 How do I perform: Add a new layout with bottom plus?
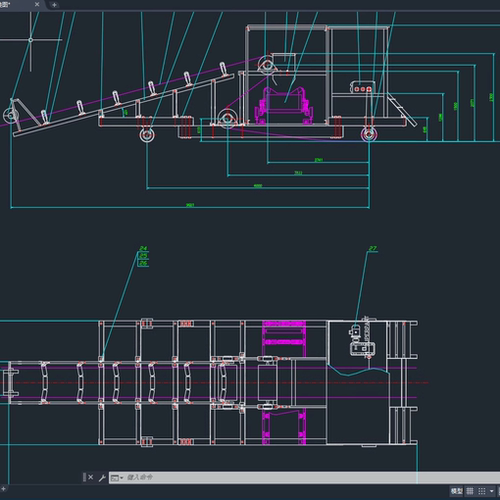coord(3,489)
